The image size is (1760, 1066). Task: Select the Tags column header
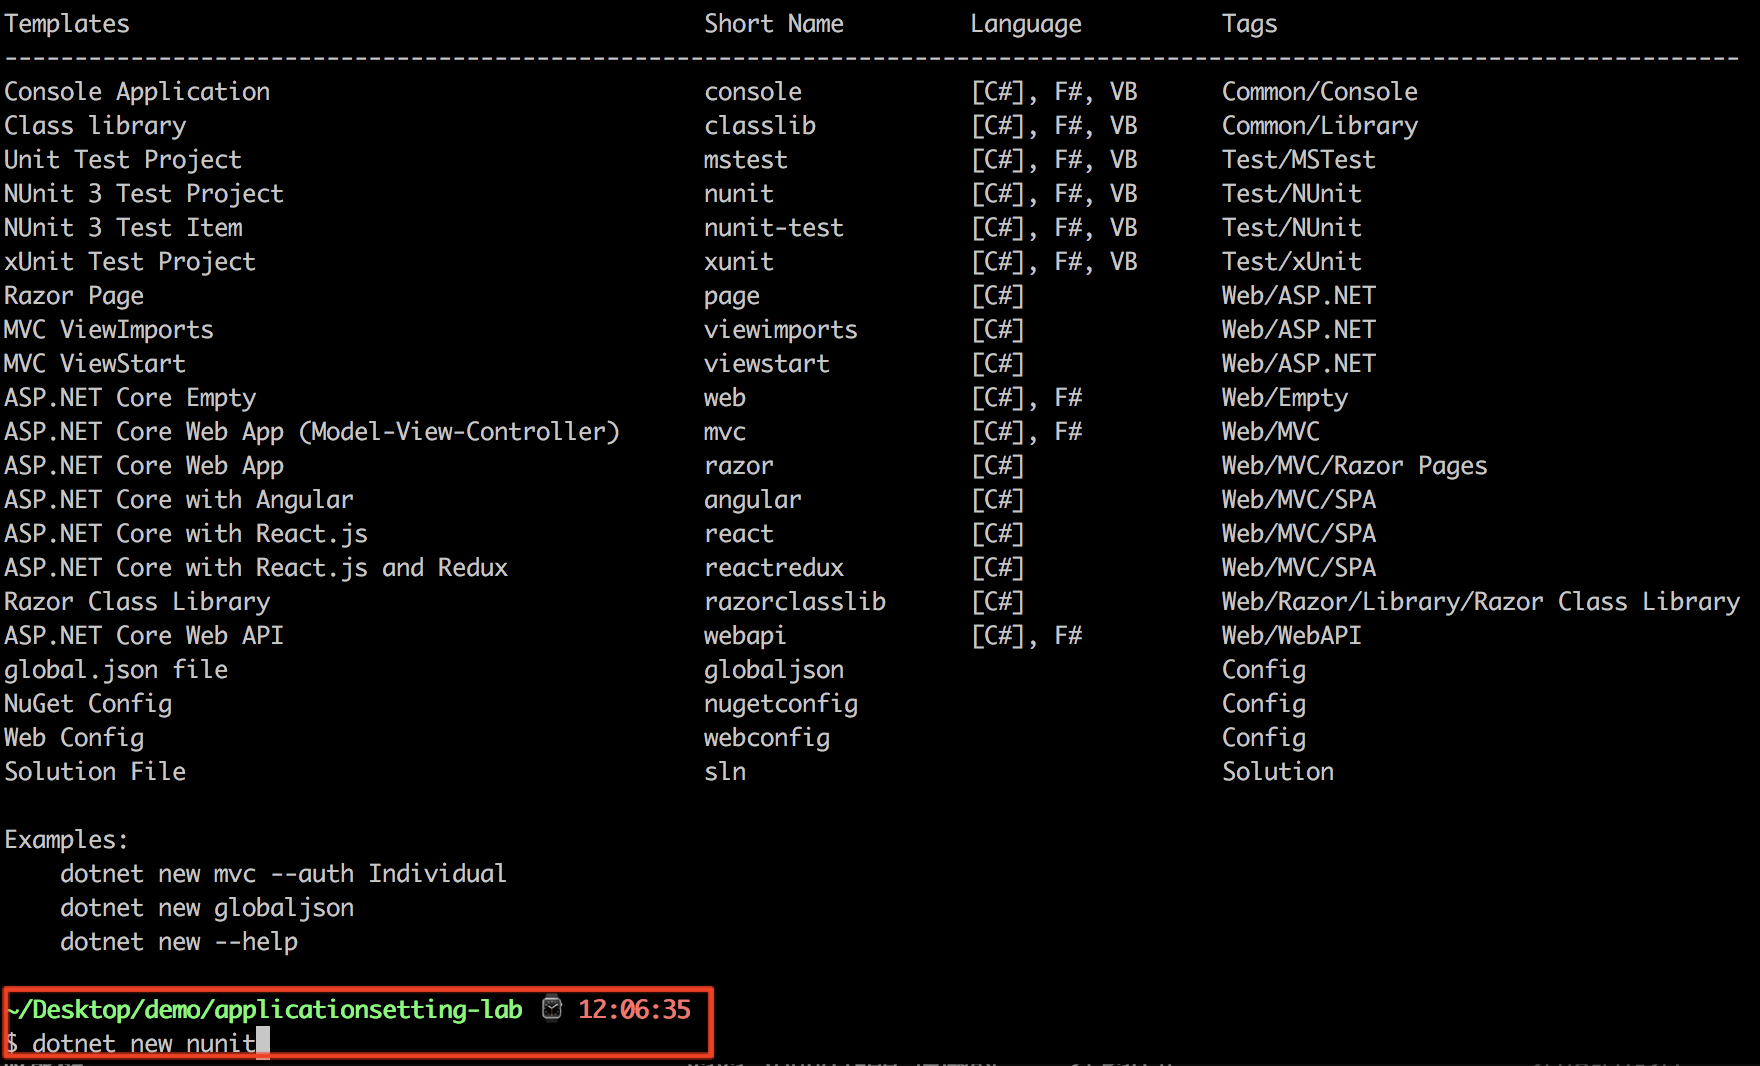pos(1249,24)
